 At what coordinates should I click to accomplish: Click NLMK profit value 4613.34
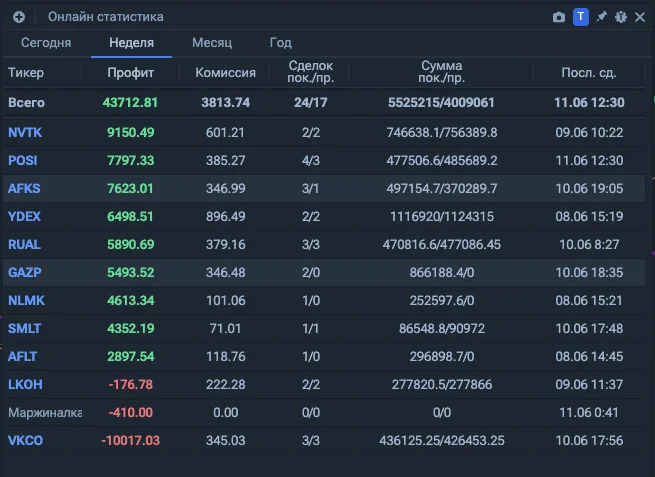[x=130, y=301]
